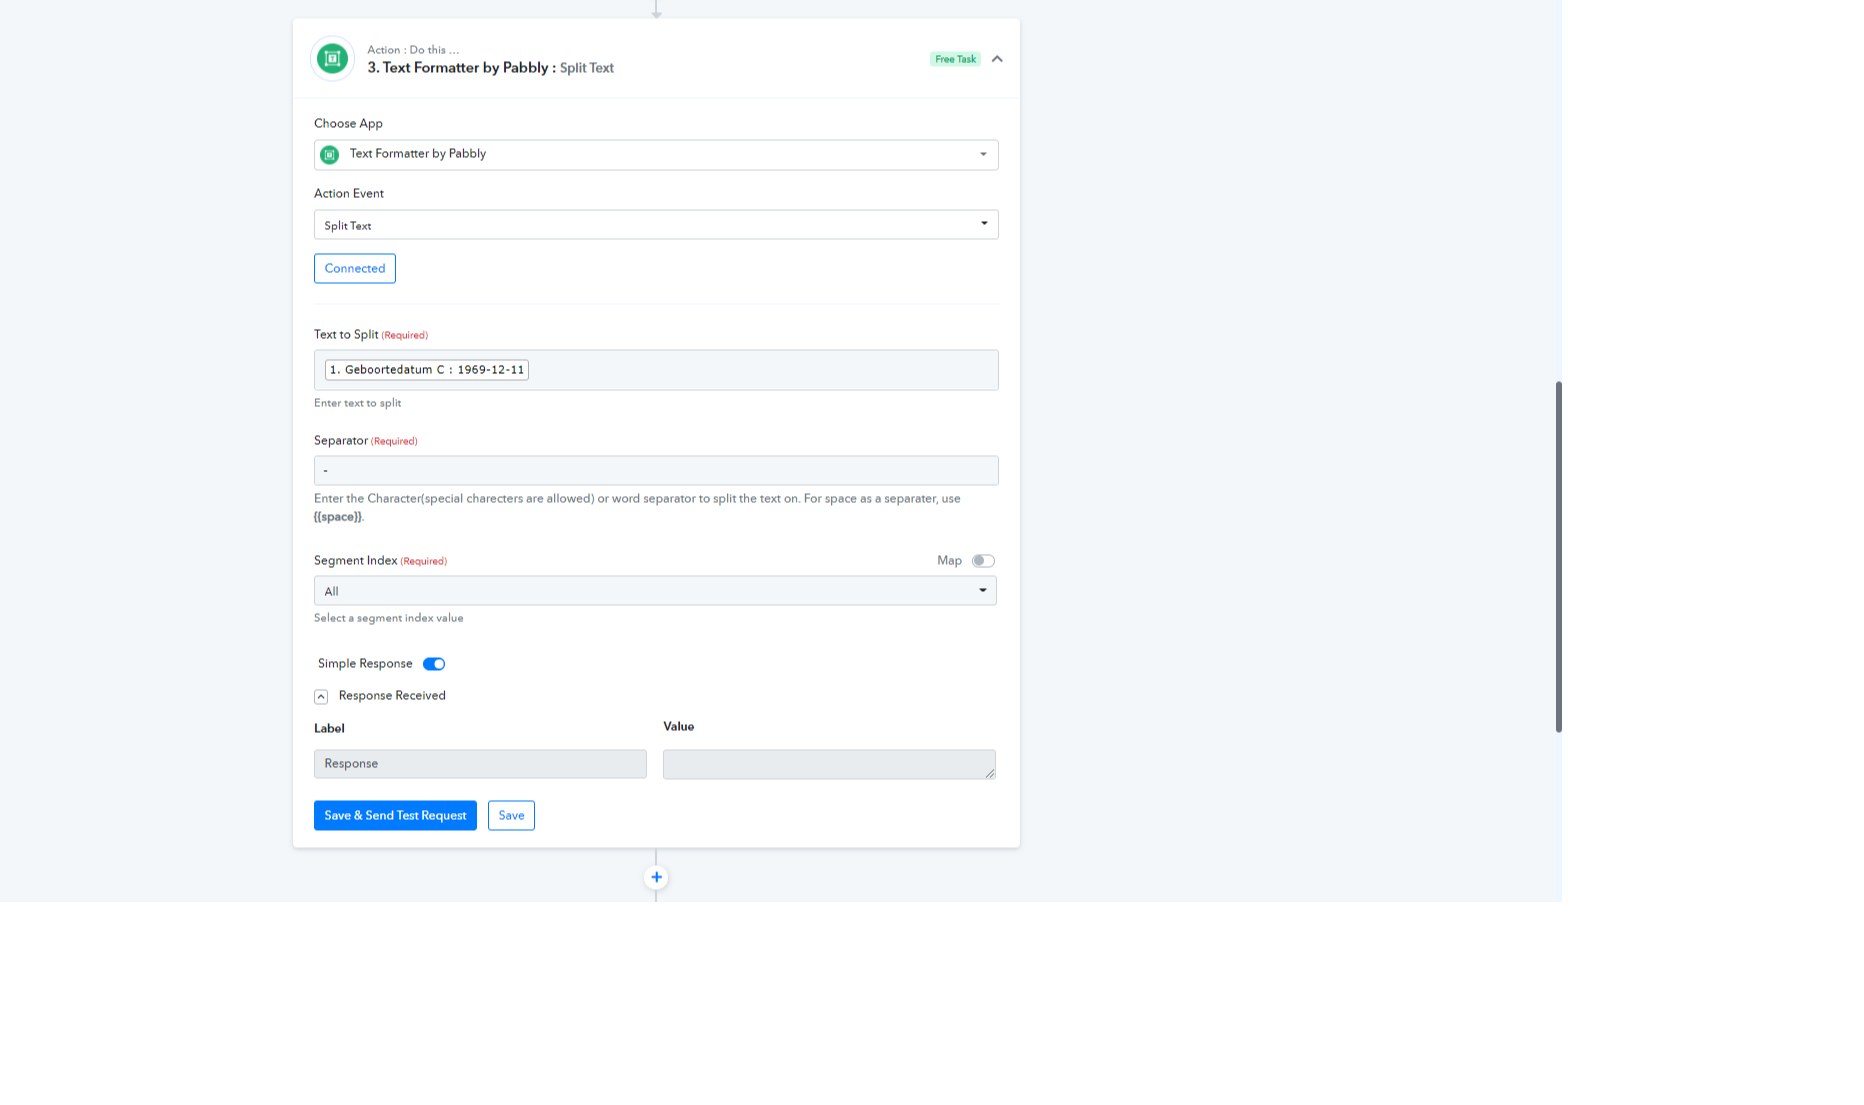Click inside the Text to Split field
This screenshot has width=1864, height=1105.
click(x=760, y=370)
